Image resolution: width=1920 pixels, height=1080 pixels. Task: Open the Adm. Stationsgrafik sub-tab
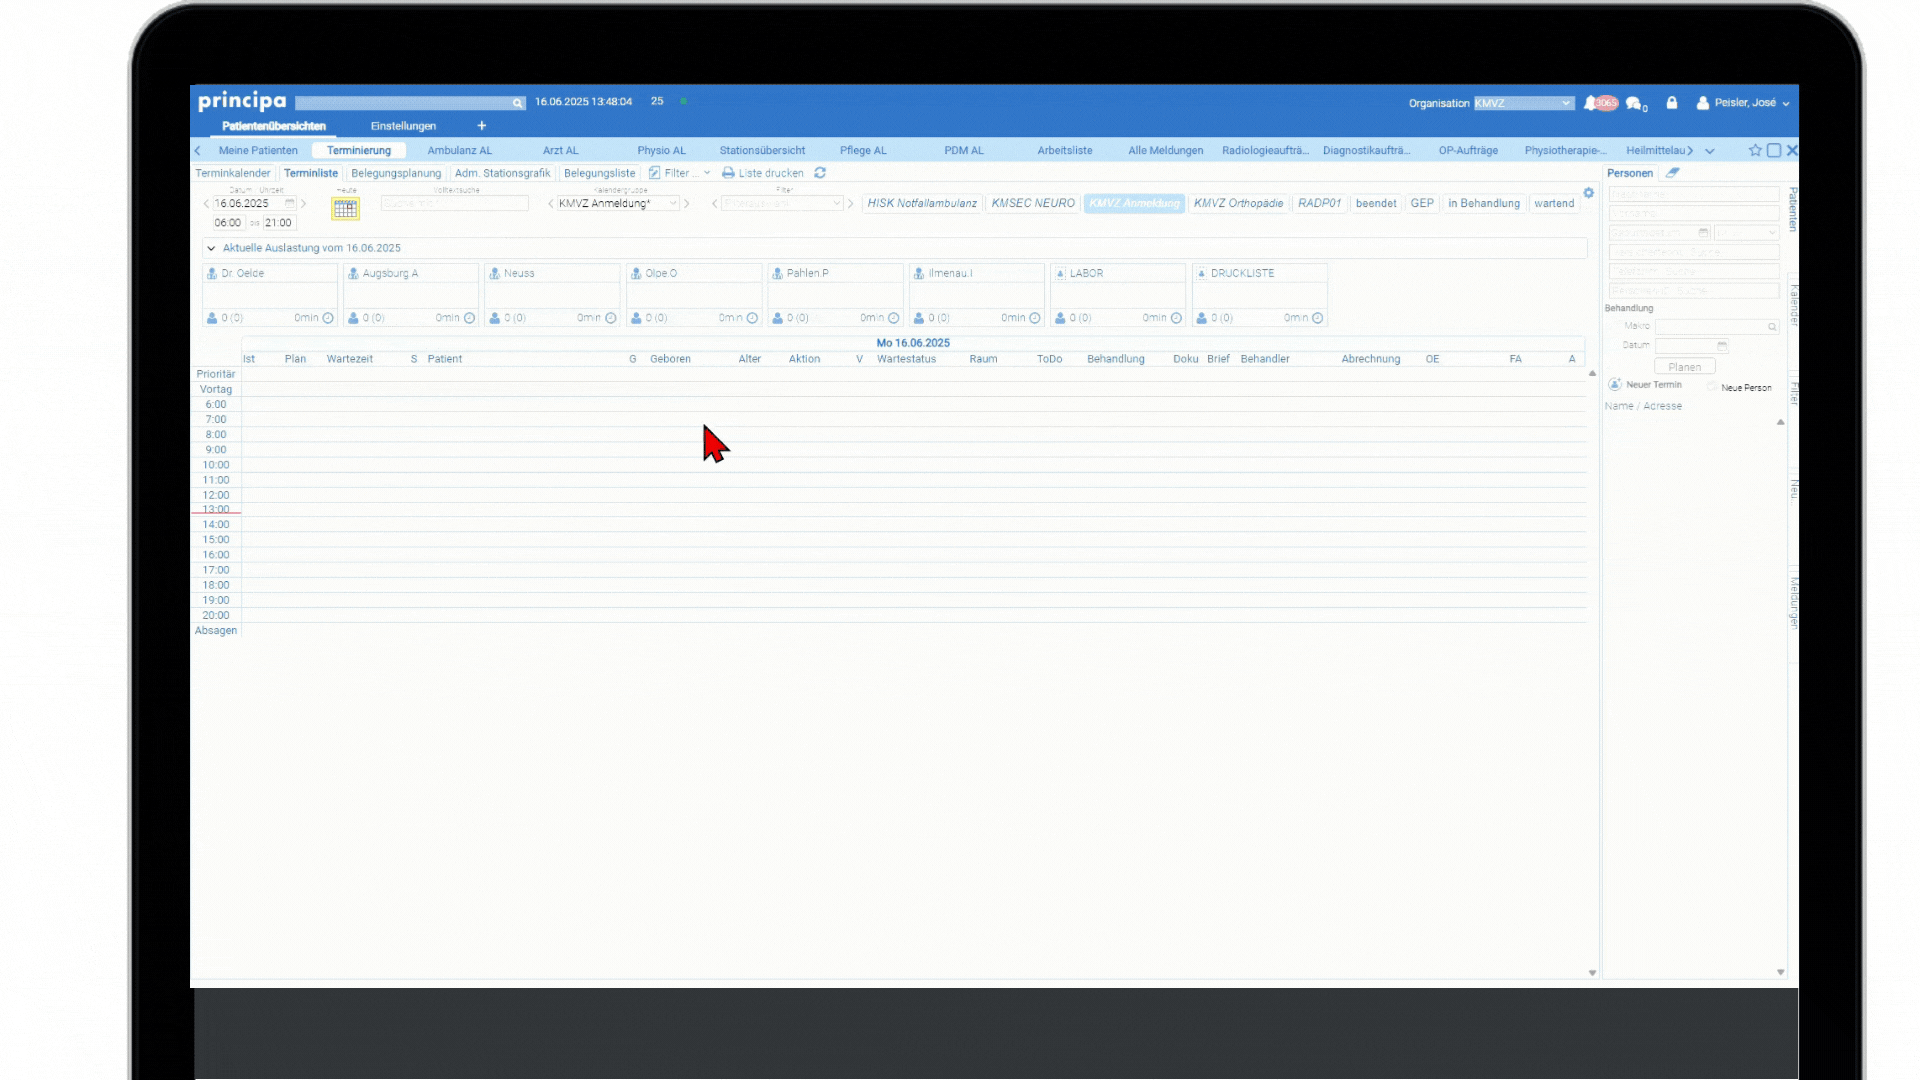[x=502, y=173]
